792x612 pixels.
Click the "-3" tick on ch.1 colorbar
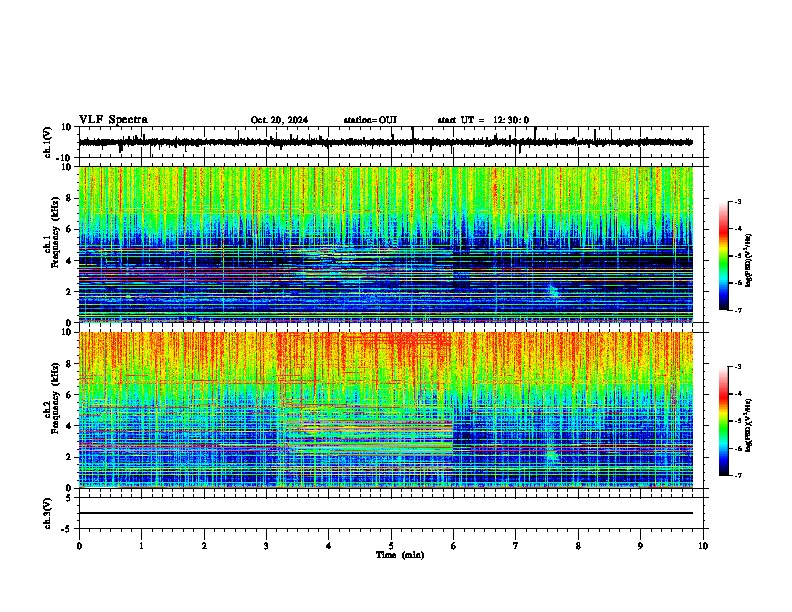pos(737,201)
